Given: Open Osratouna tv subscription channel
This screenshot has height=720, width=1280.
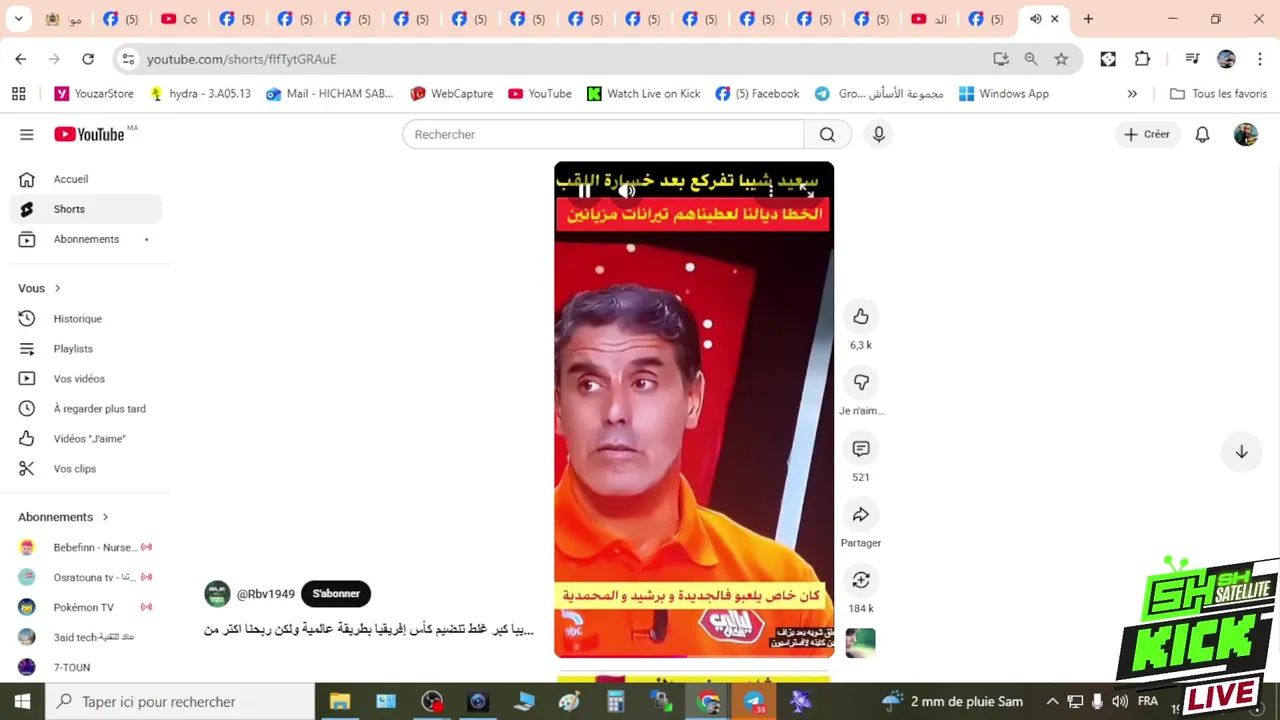Looking at the screenshot, I should pyautogui.click(x=86, y=578).
